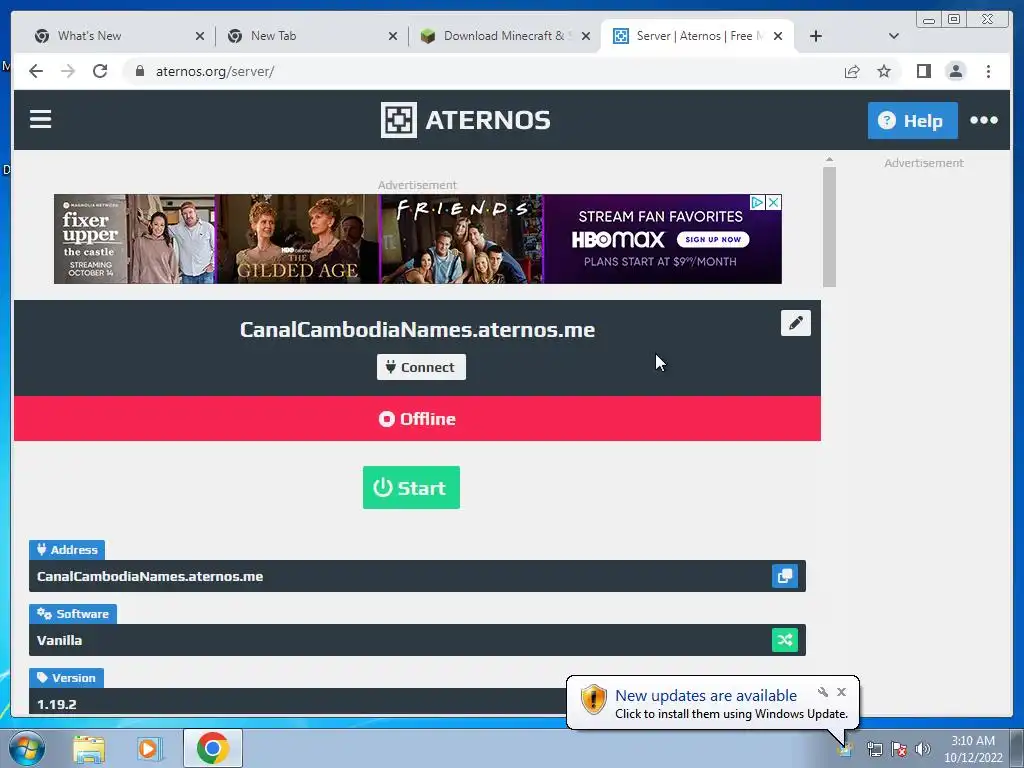The height and width of the screenshot is (768, 1024).
Task: Click the Chrome taskbar icon
Action: (x=212, y=748)
